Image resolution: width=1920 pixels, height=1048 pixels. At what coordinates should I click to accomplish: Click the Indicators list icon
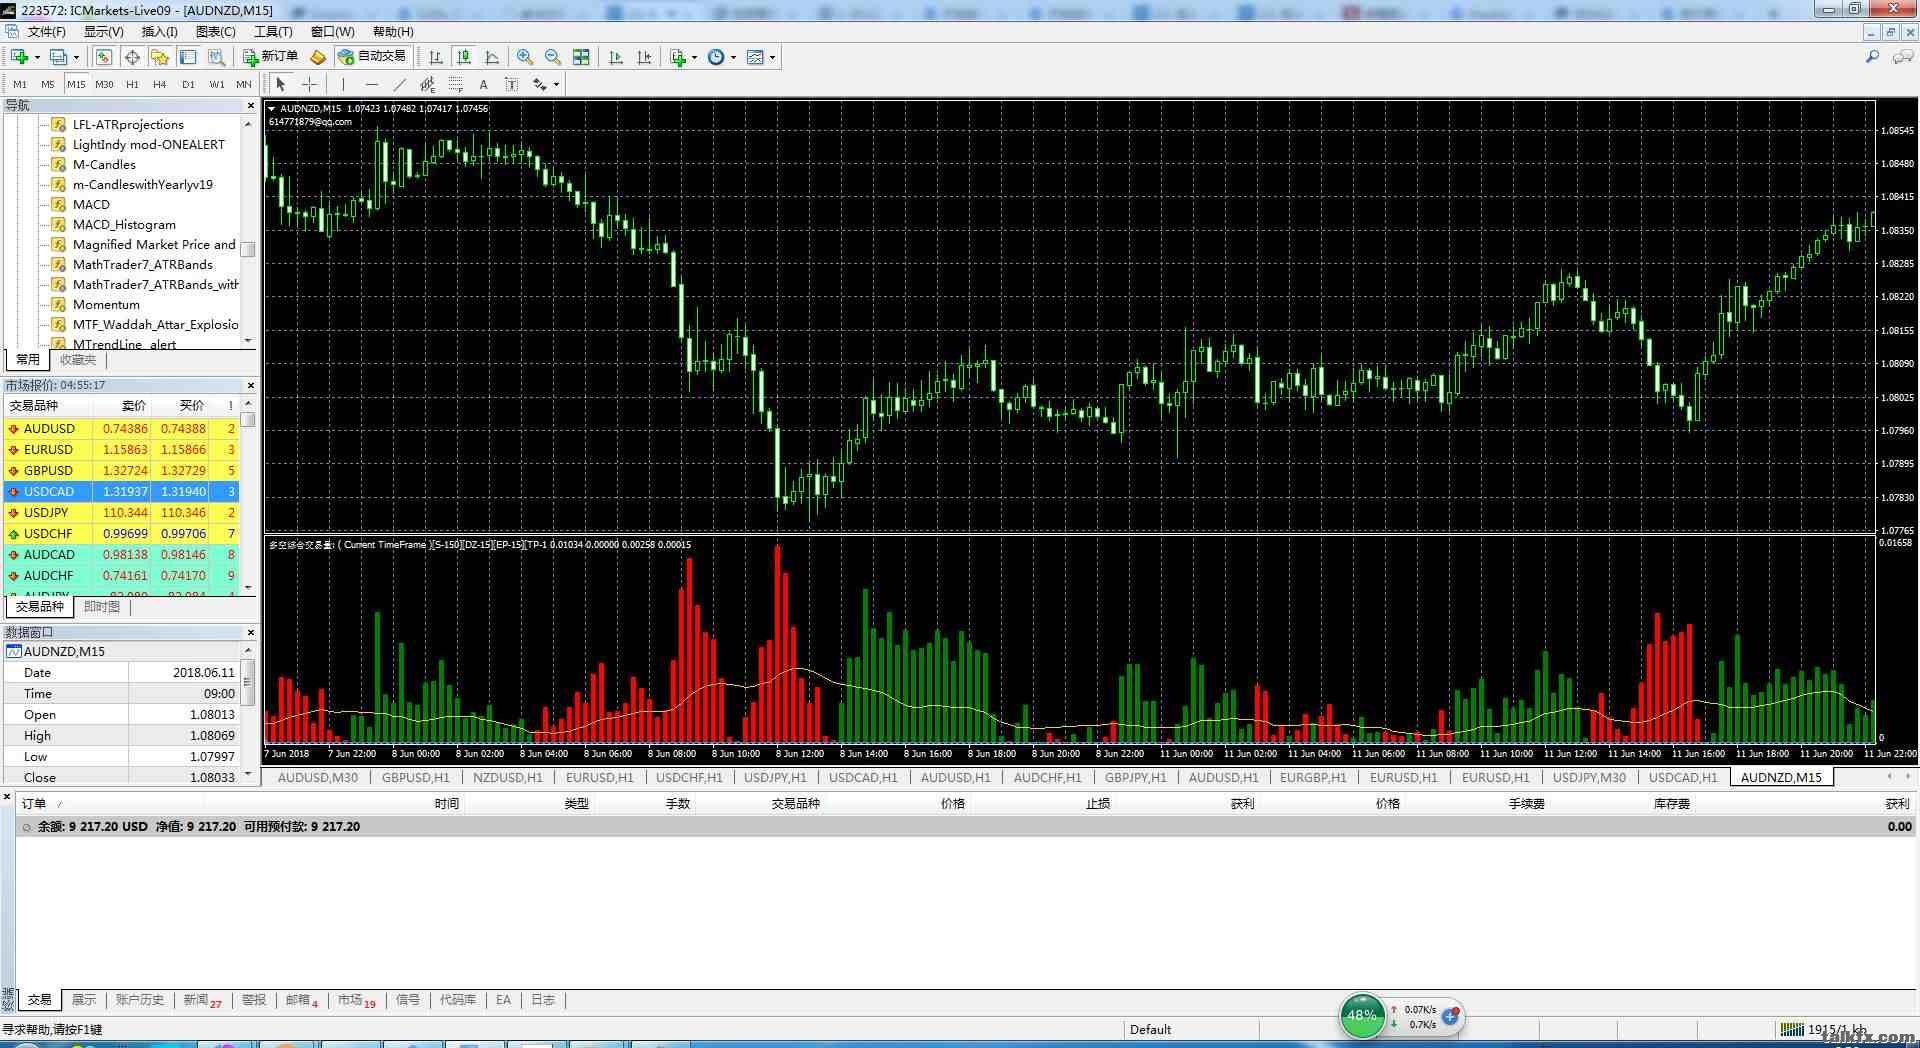pos(678,57)
